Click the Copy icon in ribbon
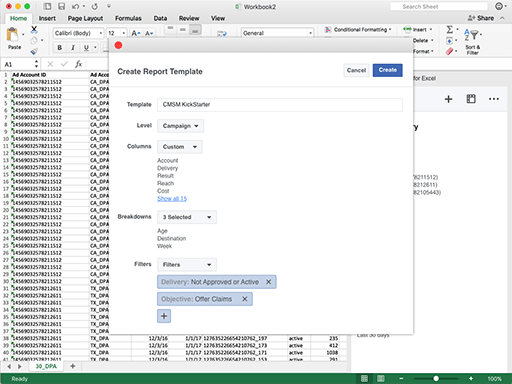 tap(34, 41)
